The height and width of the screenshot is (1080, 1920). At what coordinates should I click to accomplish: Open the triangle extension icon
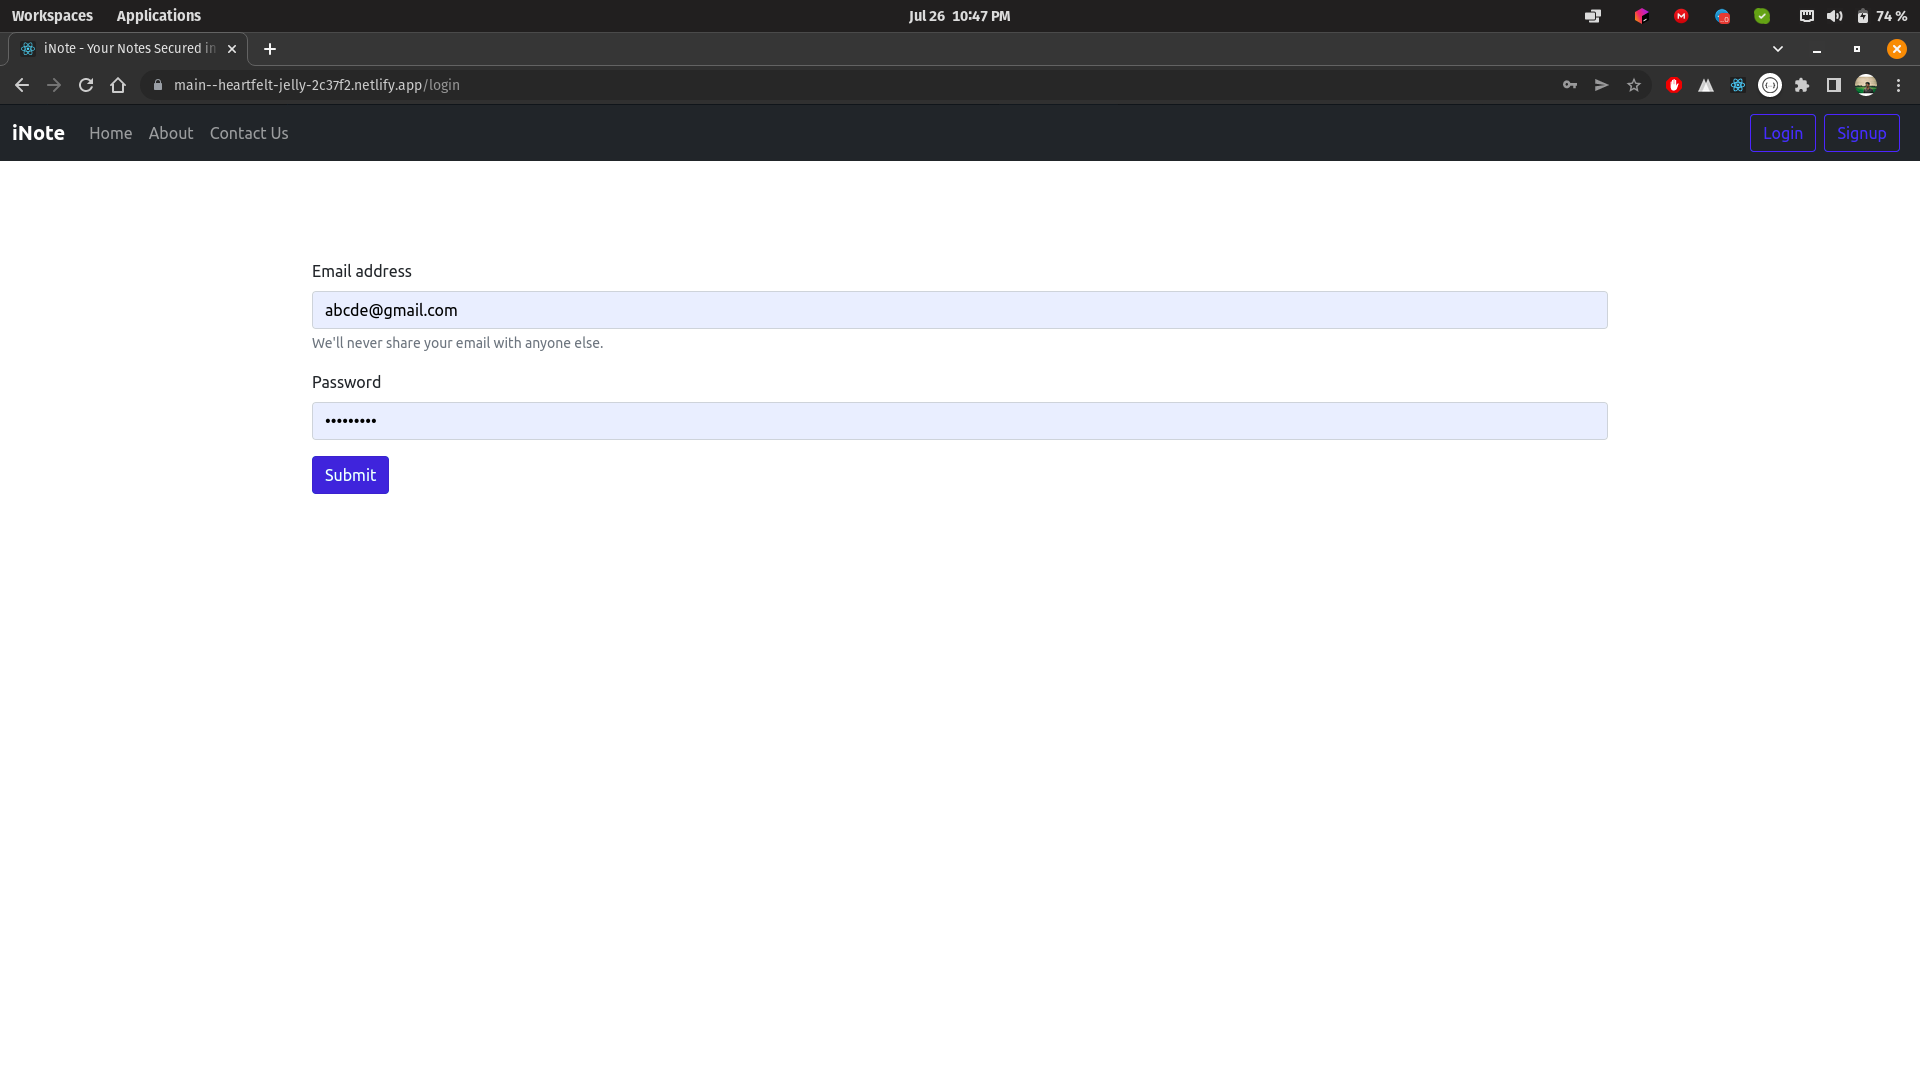[x=1706, y=85]
